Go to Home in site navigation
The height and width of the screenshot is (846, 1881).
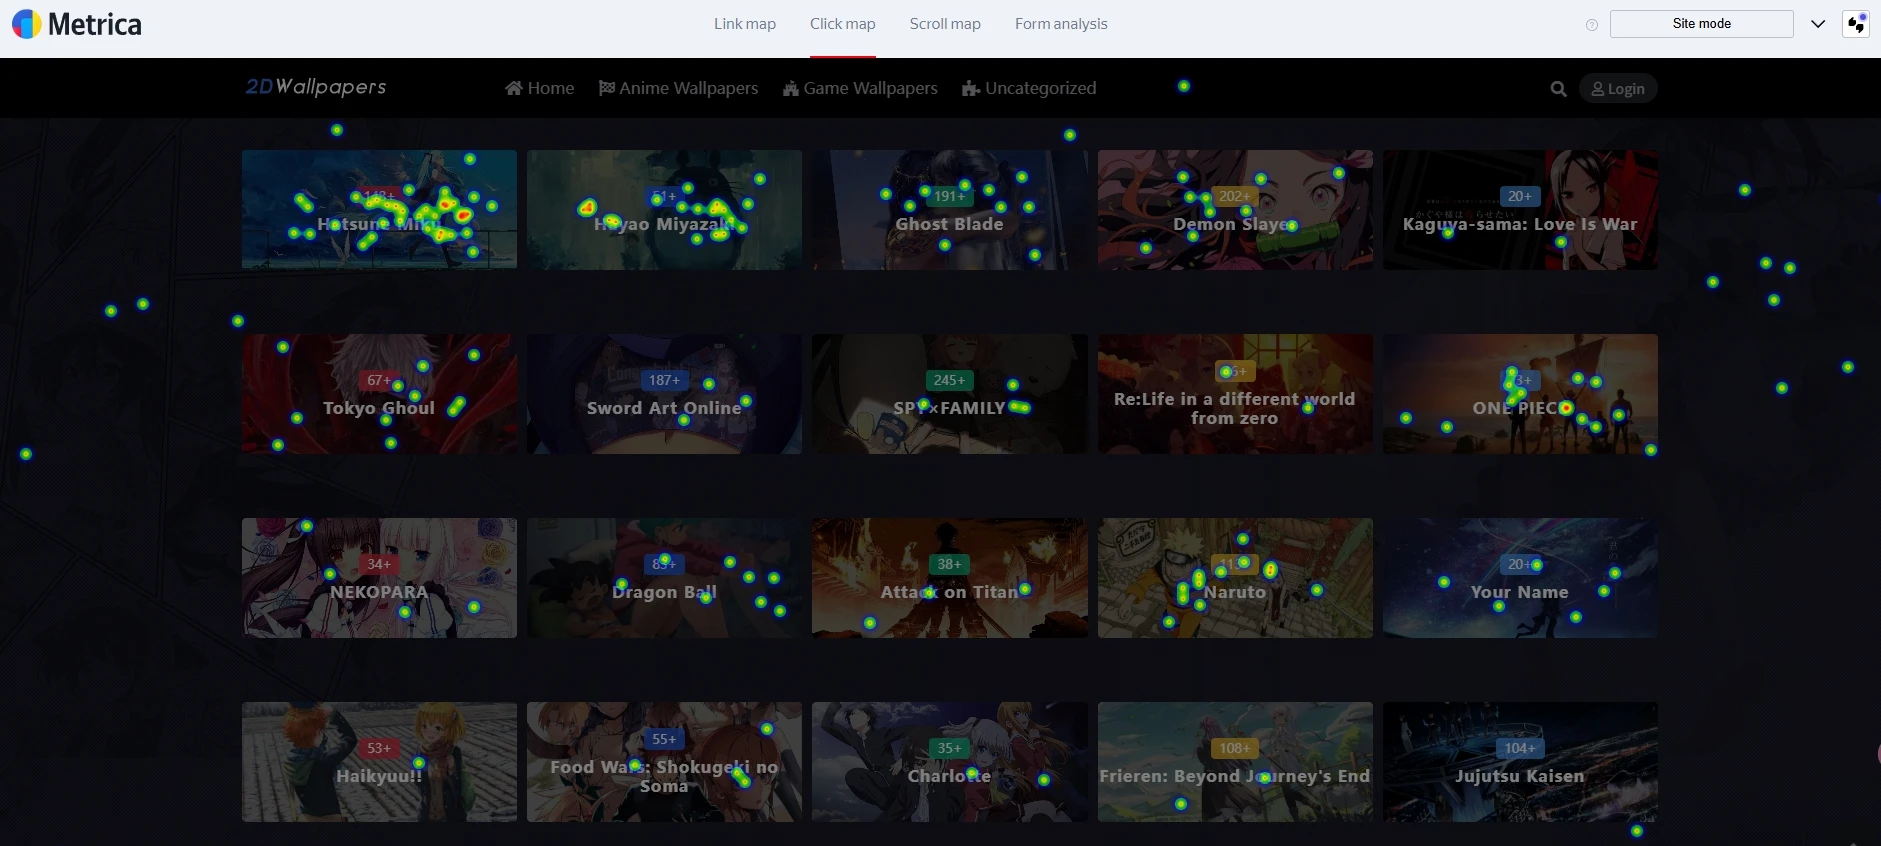(x=540, y=88)
